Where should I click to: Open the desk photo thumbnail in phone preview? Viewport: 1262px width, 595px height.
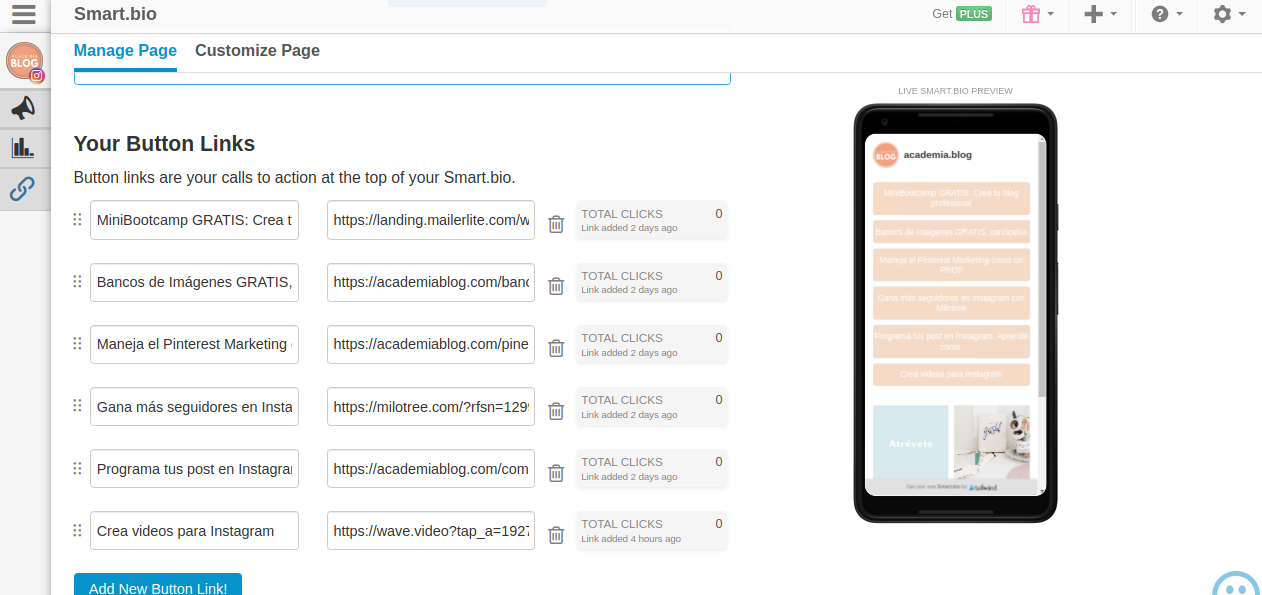click(992, 442)
